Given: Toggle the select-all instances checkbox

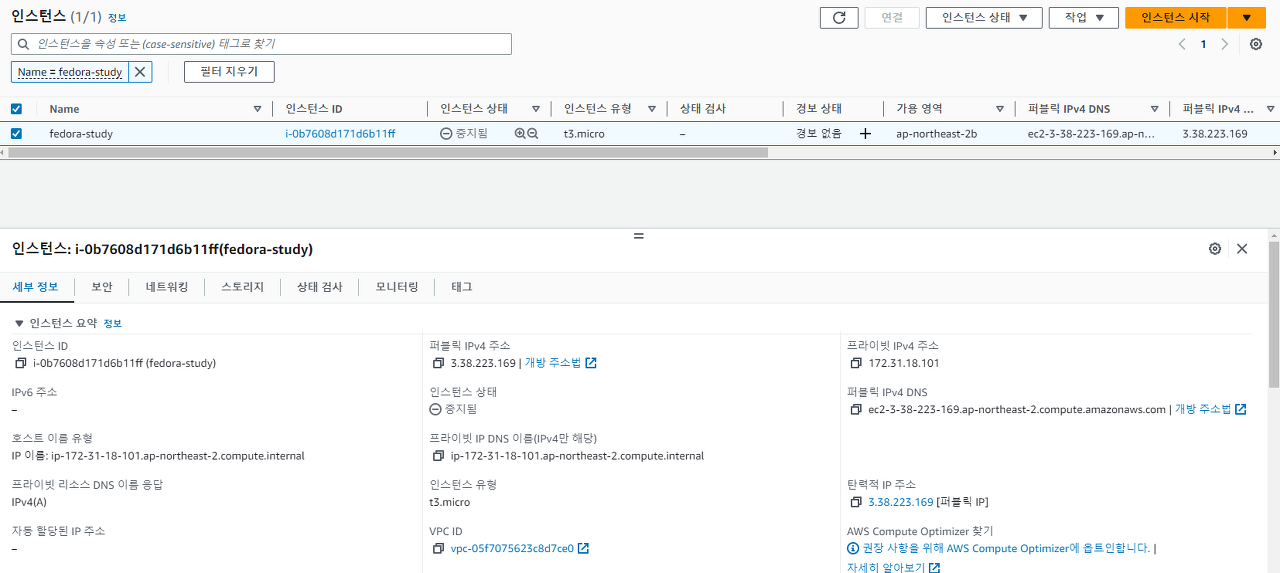Looking at the screenshot, I should point(16,109).
